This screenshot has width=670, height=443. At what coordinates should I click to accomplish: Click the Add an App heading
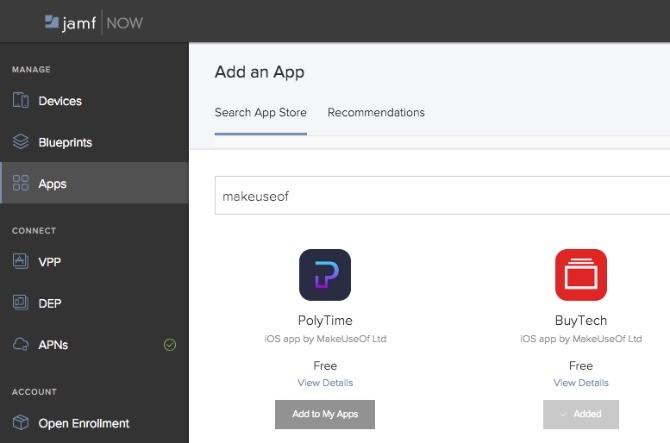pos(259,72)
